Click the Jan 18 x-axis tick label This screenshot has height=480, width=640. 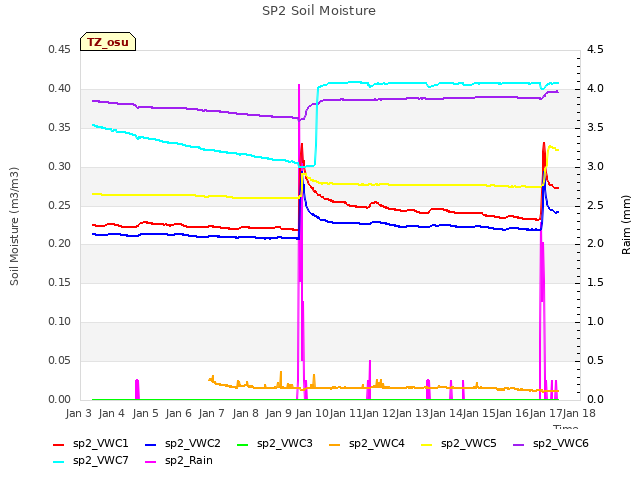tap(579, 413)
